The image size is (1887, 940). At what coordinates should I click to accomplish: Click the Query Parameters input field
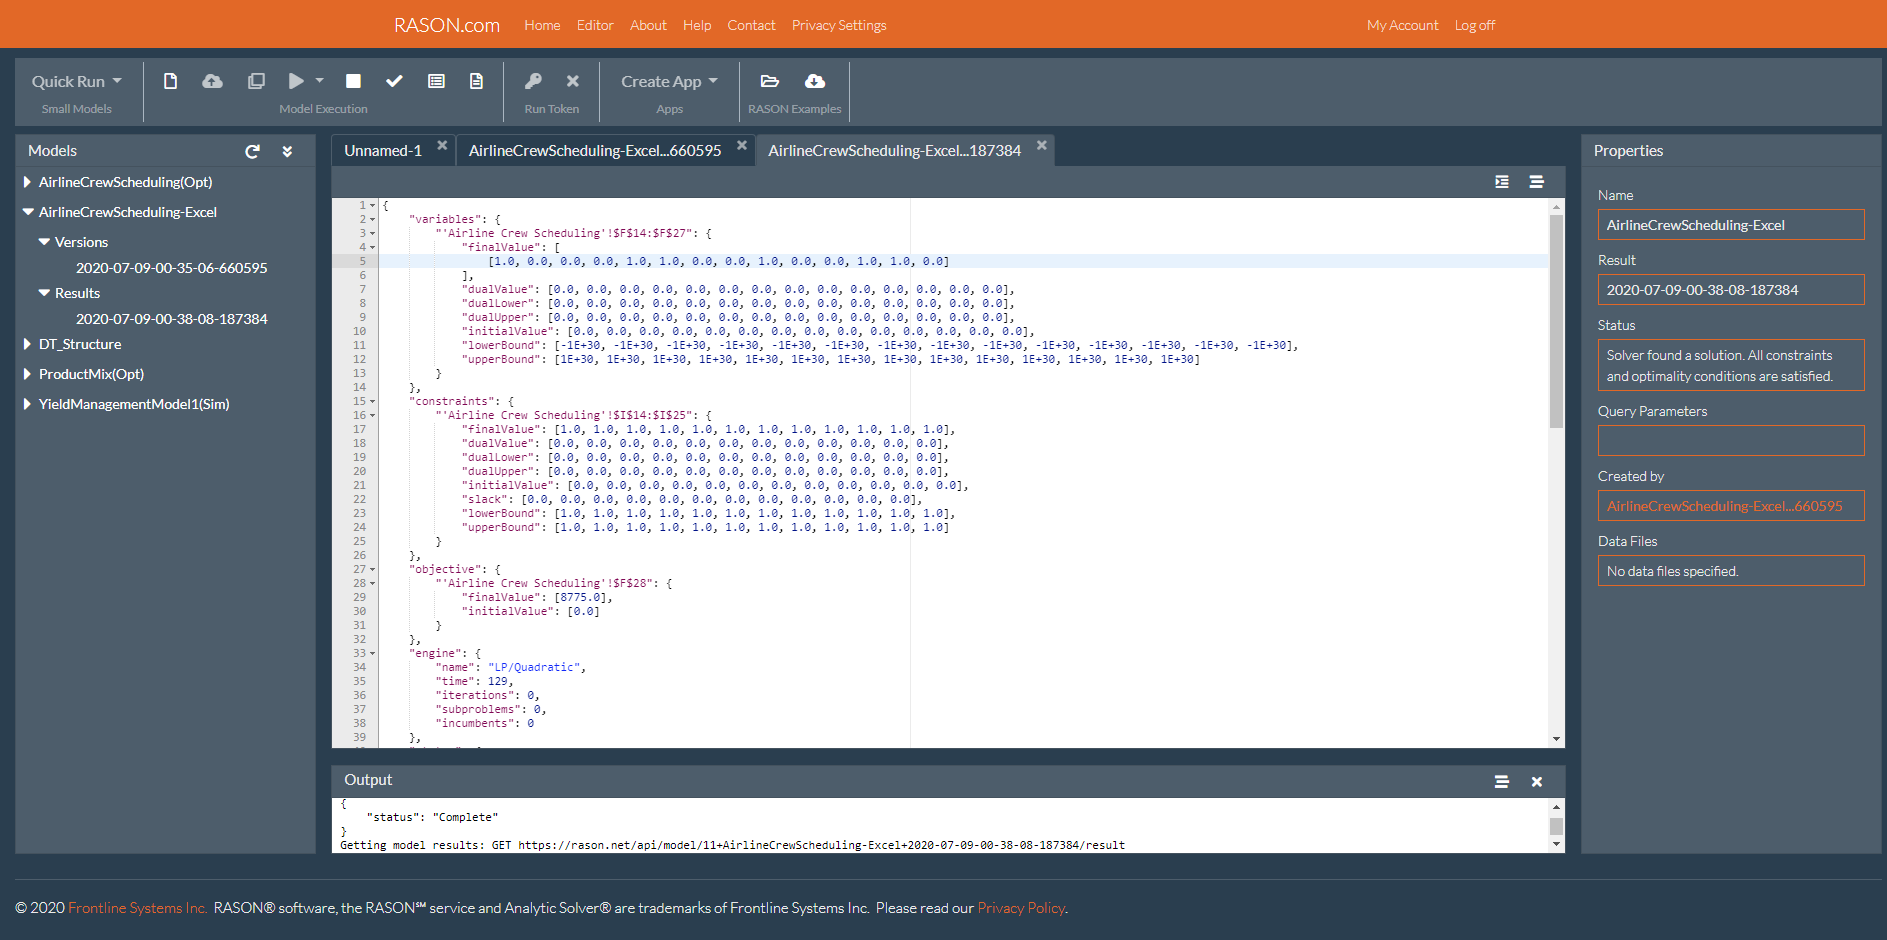click(1730, 440)
